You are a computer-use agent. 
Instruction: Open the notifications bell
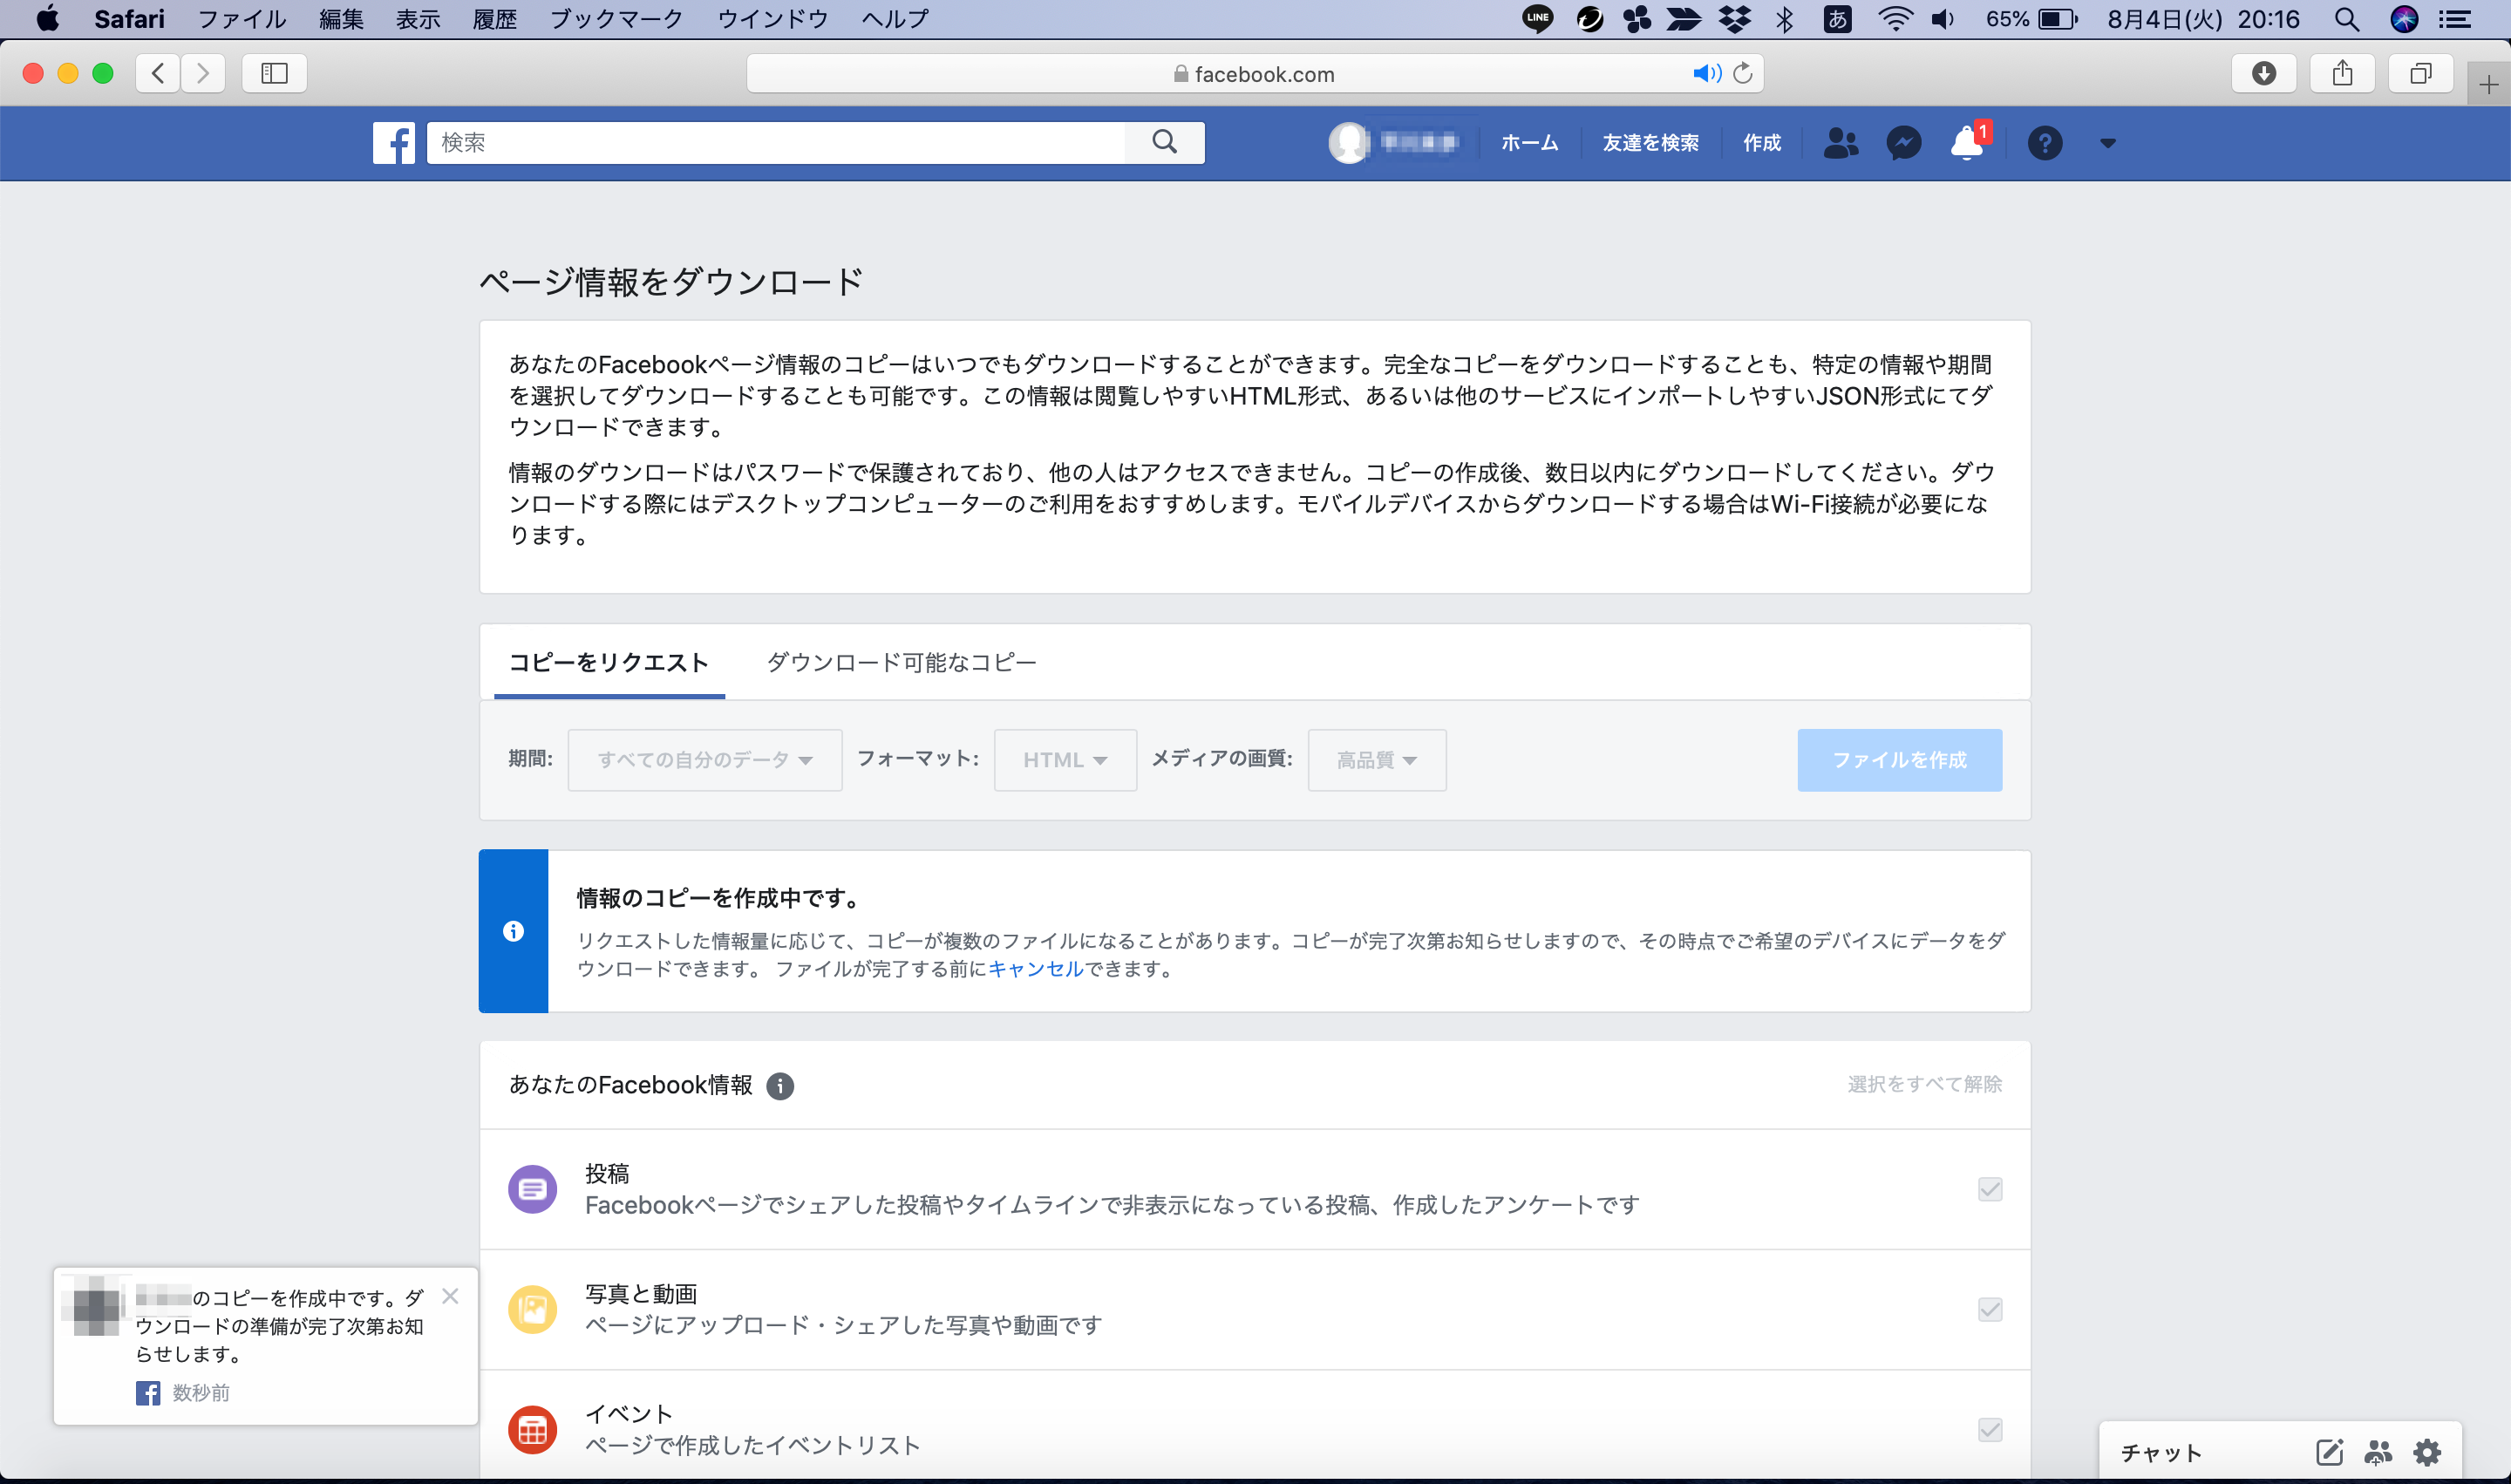coord(1967,143)
